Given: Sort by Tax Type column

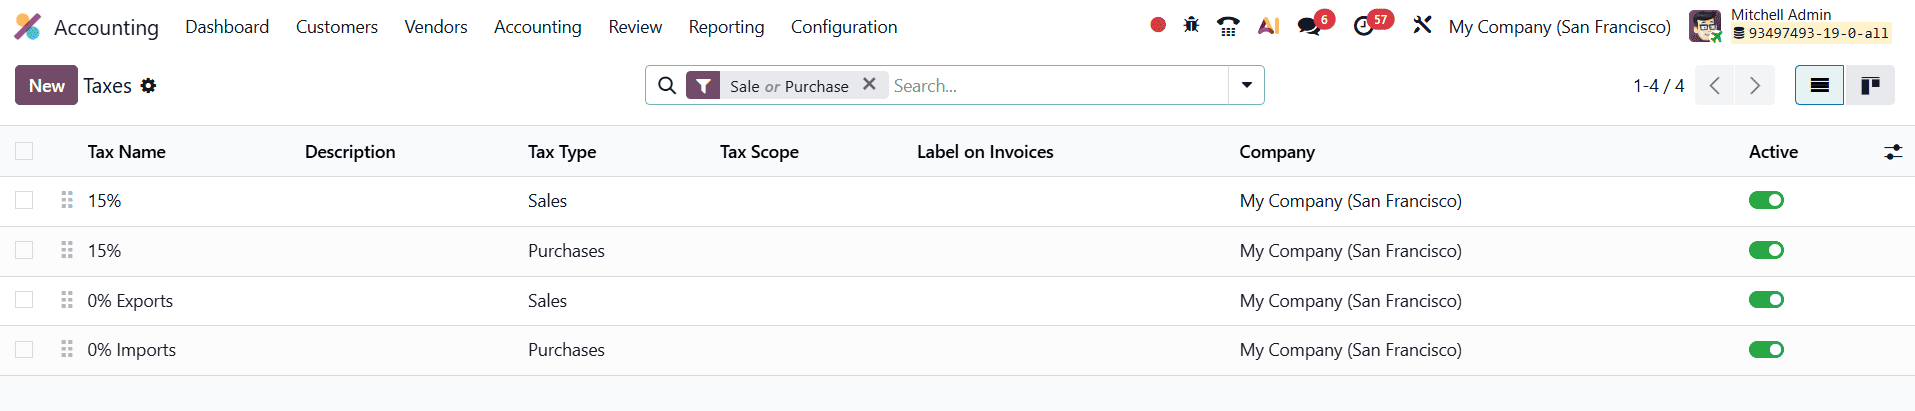Looking at the screenshot, I should click(562, 152).
